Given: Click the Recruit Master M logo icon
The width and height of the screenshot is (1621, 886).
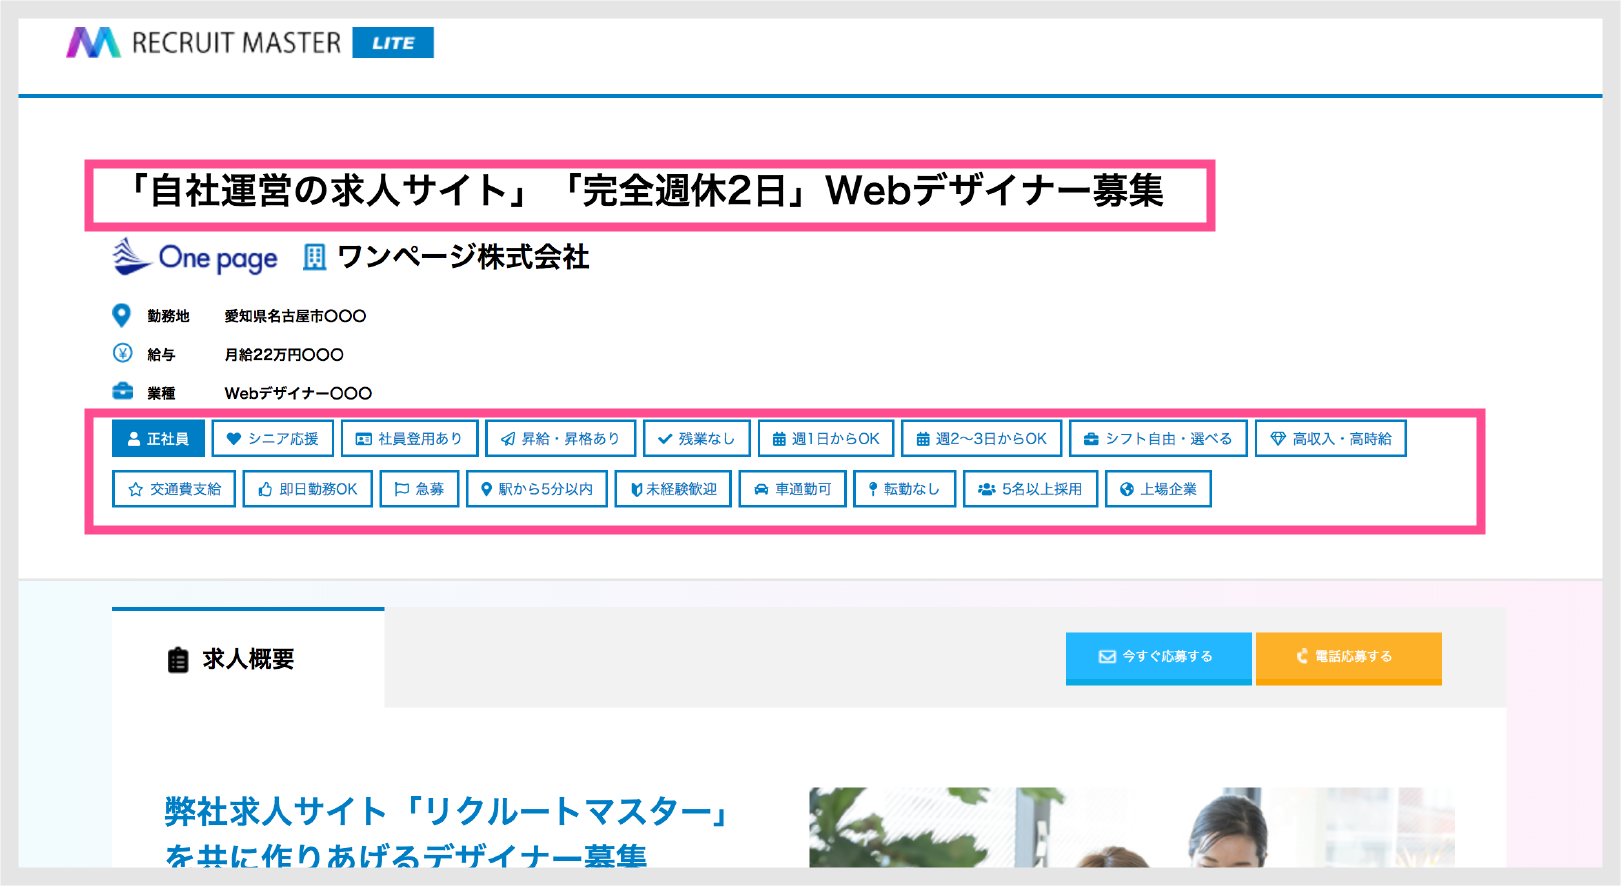Looking at the screenshot, I should 93,43.
